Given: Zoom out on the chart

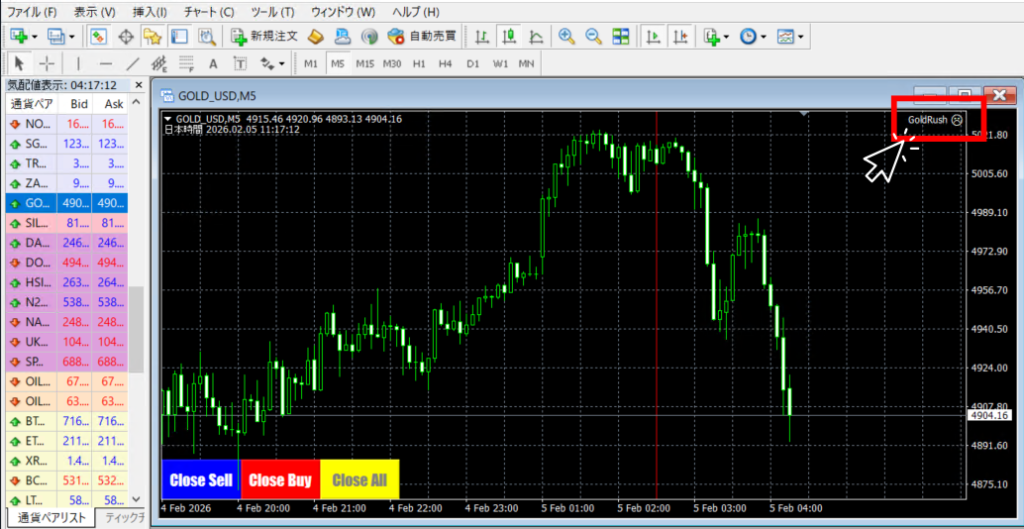Looking at the screenshot, I should coord(593,37).
